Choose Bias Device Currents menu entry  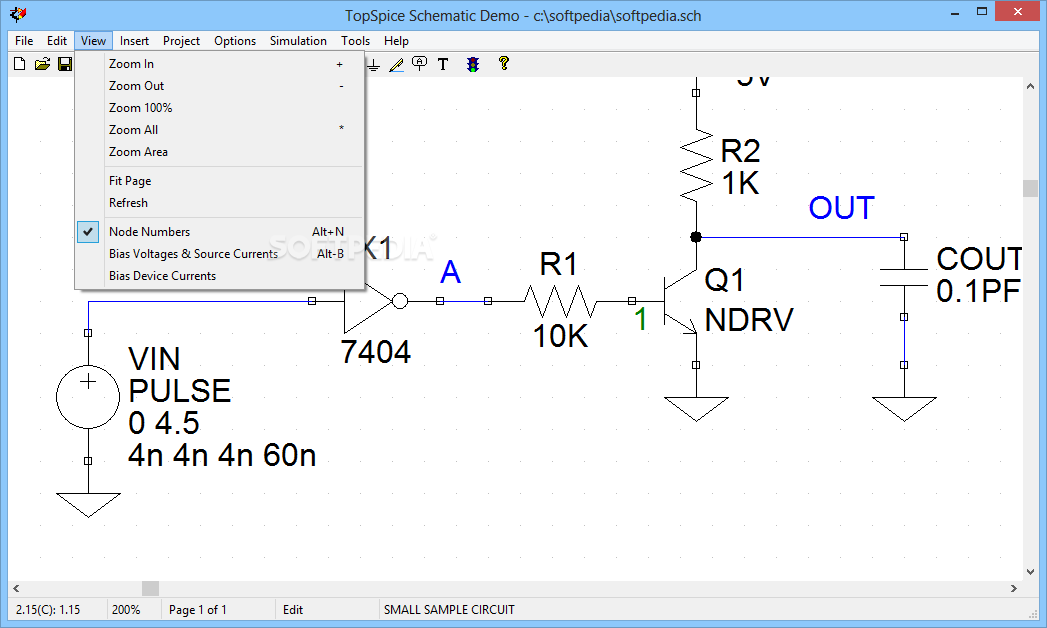coord(220,276)
